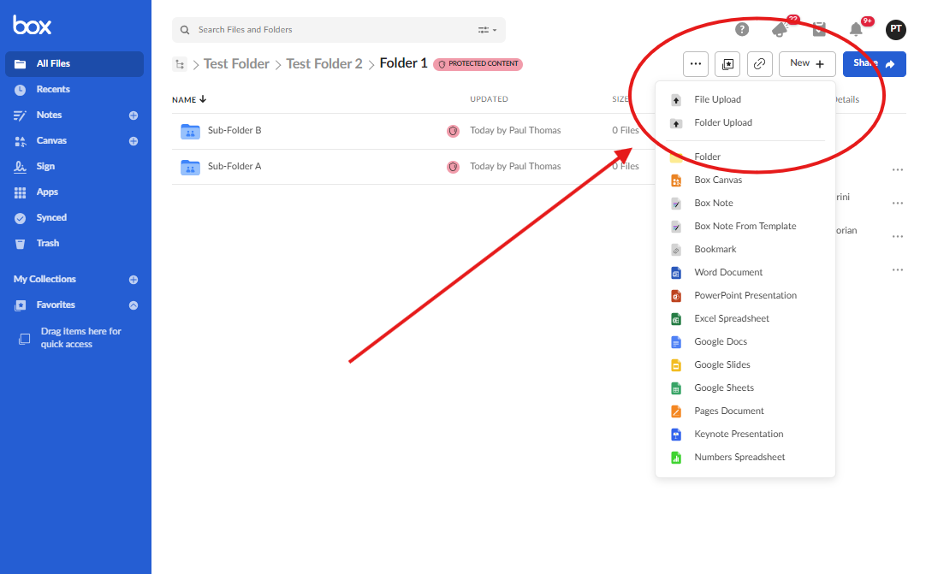Open the PT account avatar menu
Image resolution: width=926 pixels, height=574 pixels.
point(896,29)
